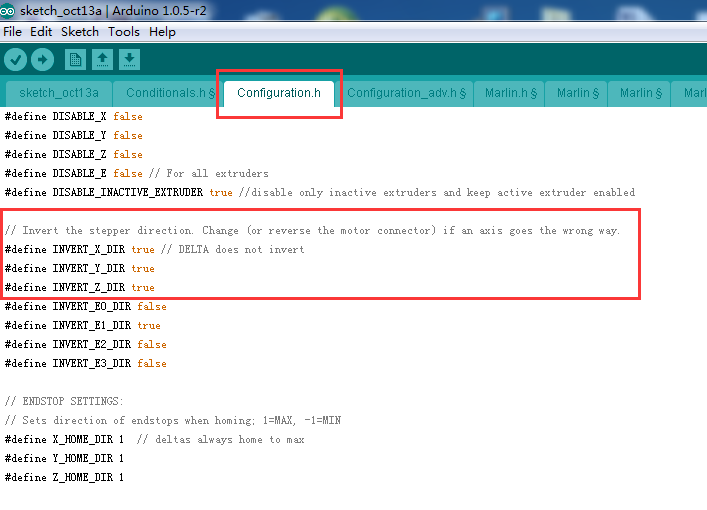Click the line '#define Y_HOME_DIR 1'

(64, 459)
